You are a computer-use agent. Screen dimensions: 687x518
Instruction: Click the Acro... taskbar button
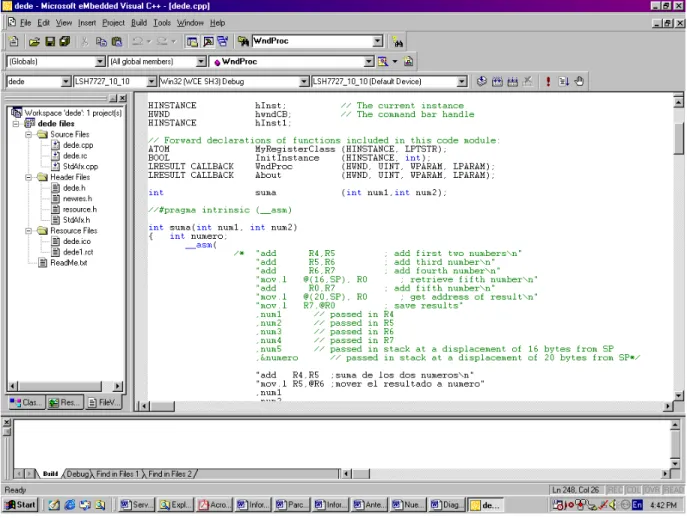coord(214,505)
